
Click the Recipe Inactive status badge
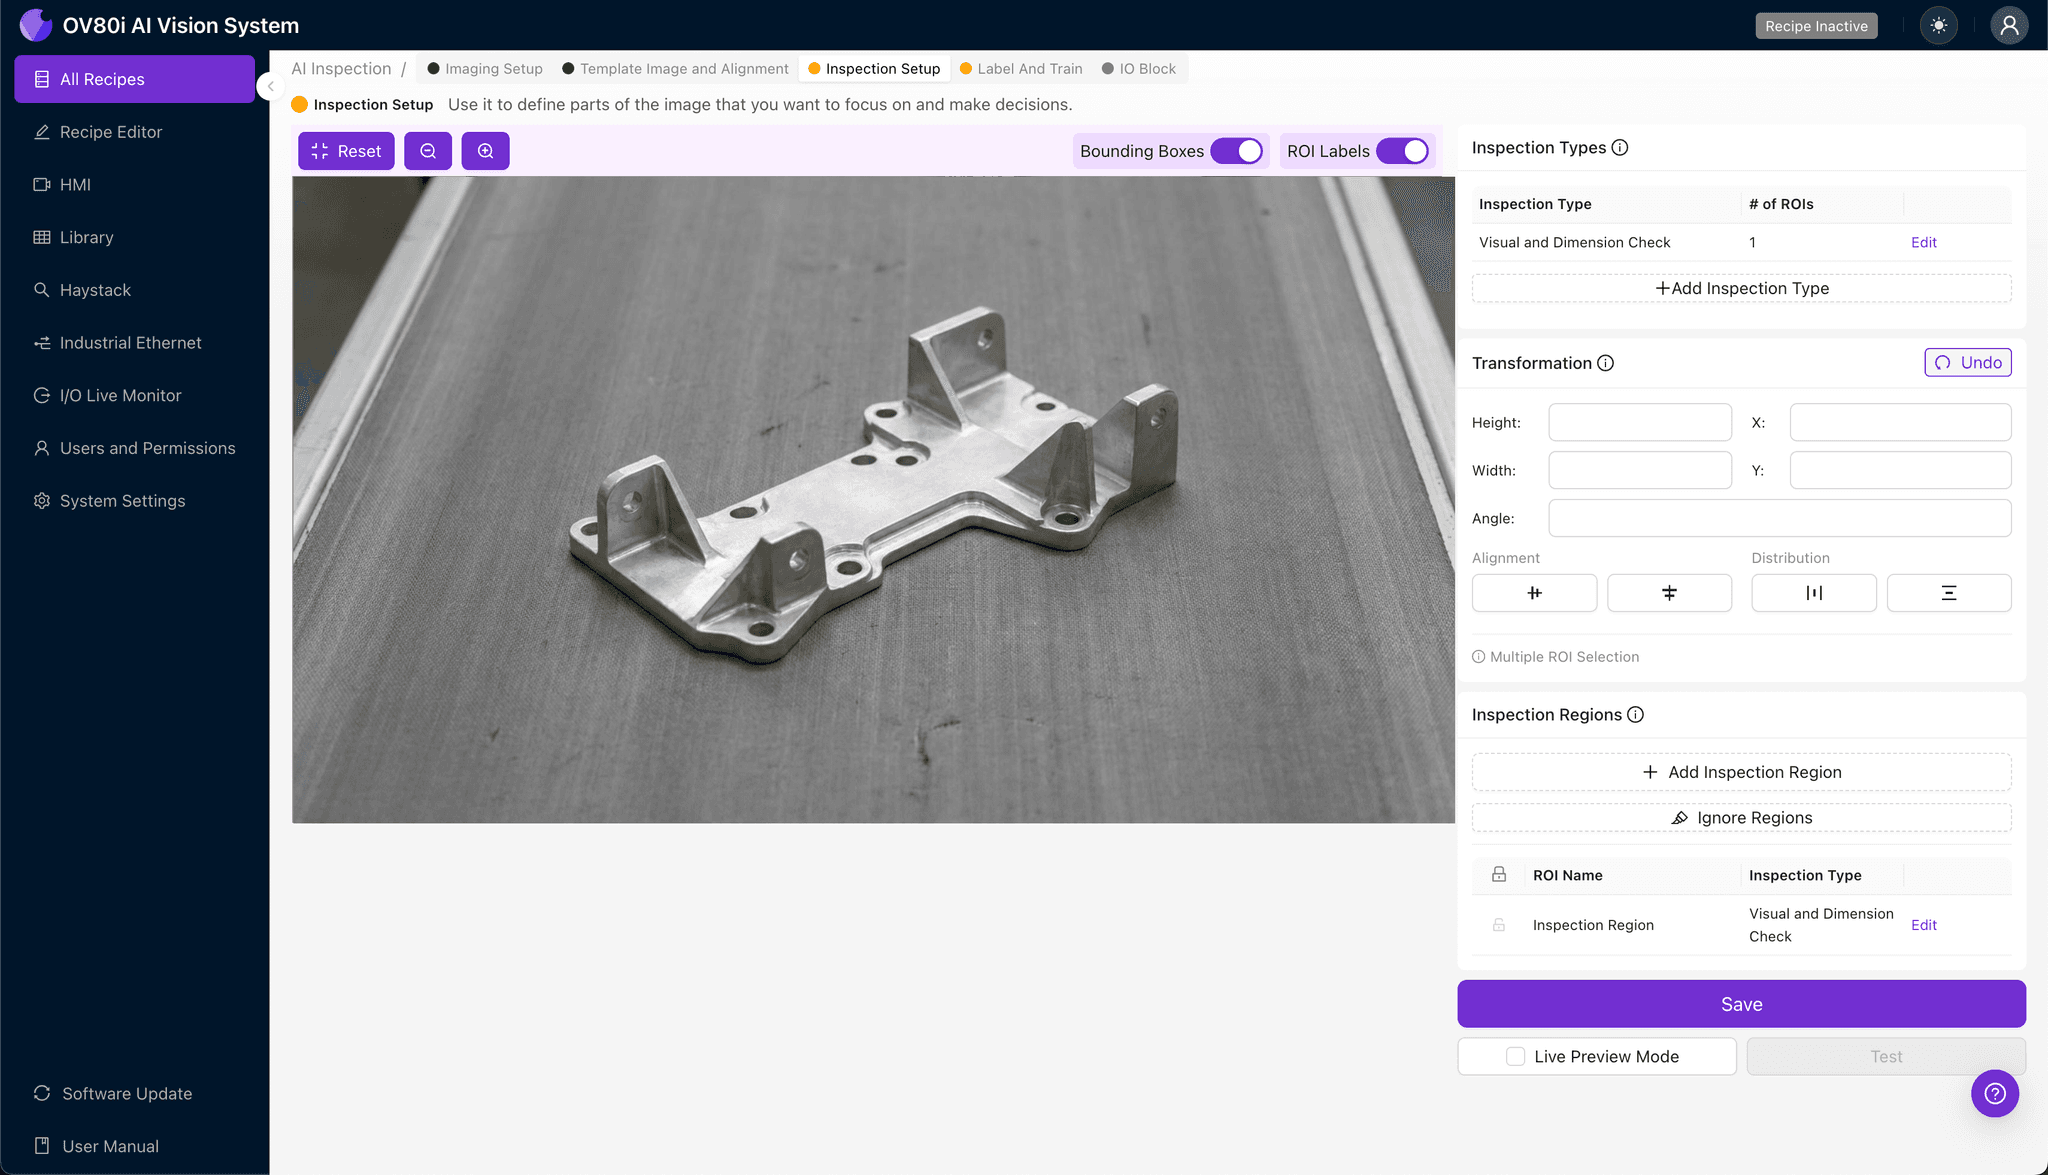point(1816,26)
